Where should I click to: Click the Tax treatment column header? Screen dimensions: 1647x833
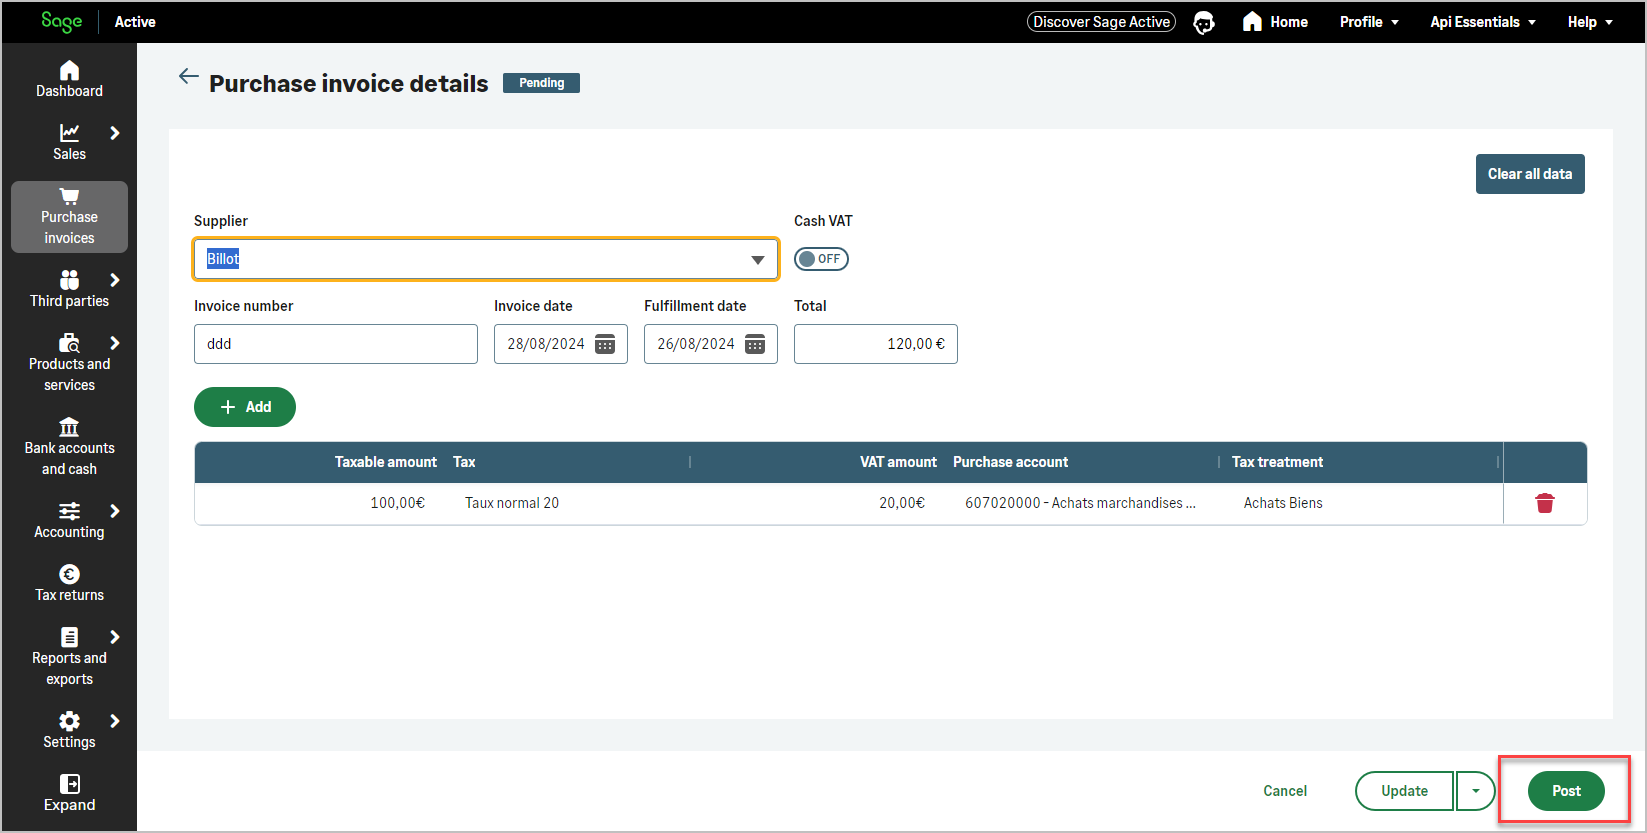pos(1277,462)
